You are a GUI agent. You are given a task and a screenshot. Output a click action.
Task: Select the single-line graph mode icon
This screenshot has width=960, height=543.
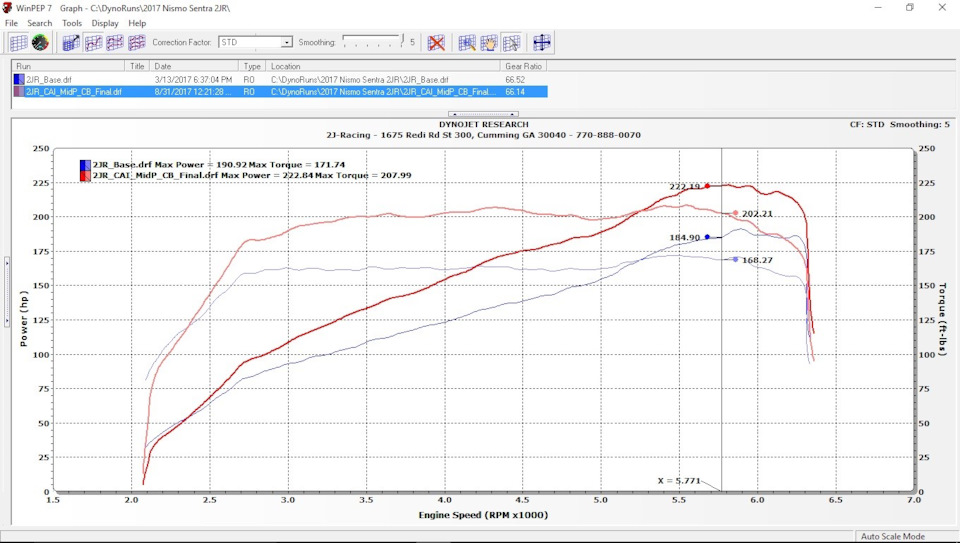(94, 42)
